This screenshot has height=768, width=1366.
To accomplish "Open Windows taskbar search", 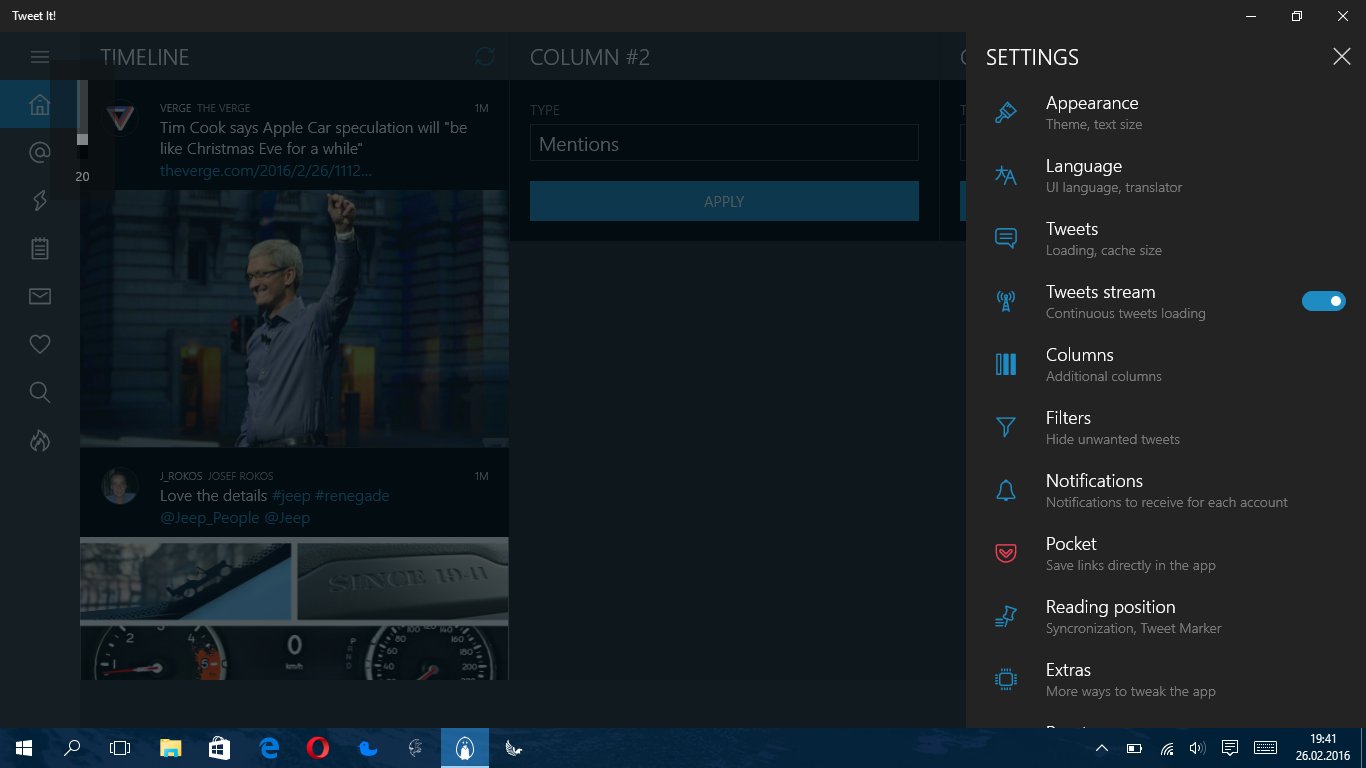I will point(72,748).
